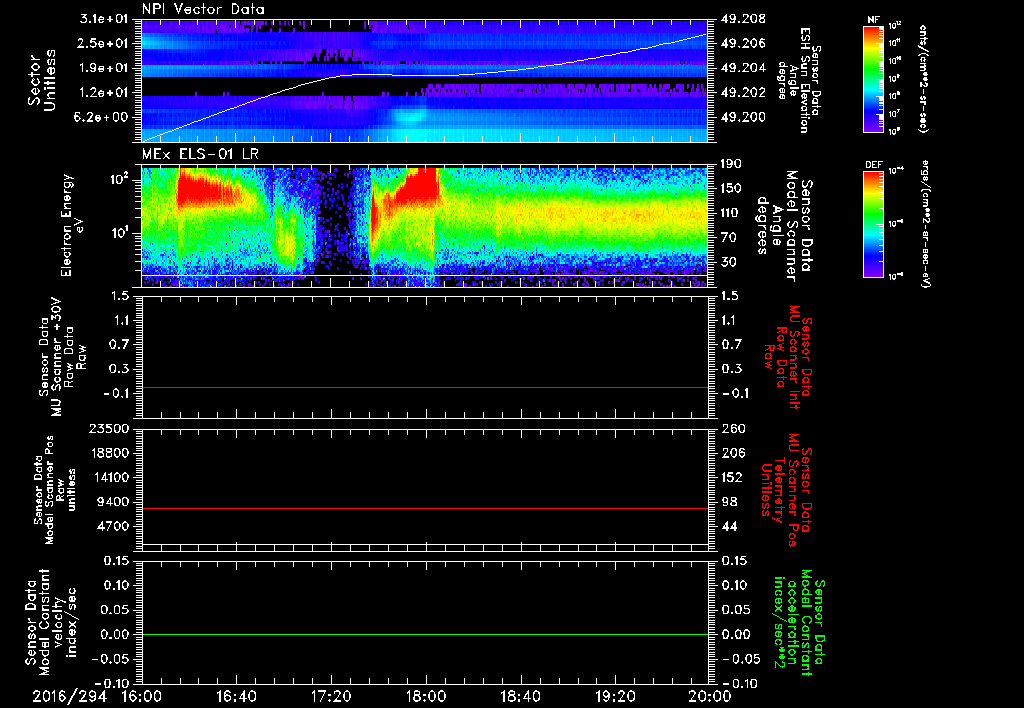
Task: Click the 23500 scanner position tick label
Action: [x=108, y=429]
